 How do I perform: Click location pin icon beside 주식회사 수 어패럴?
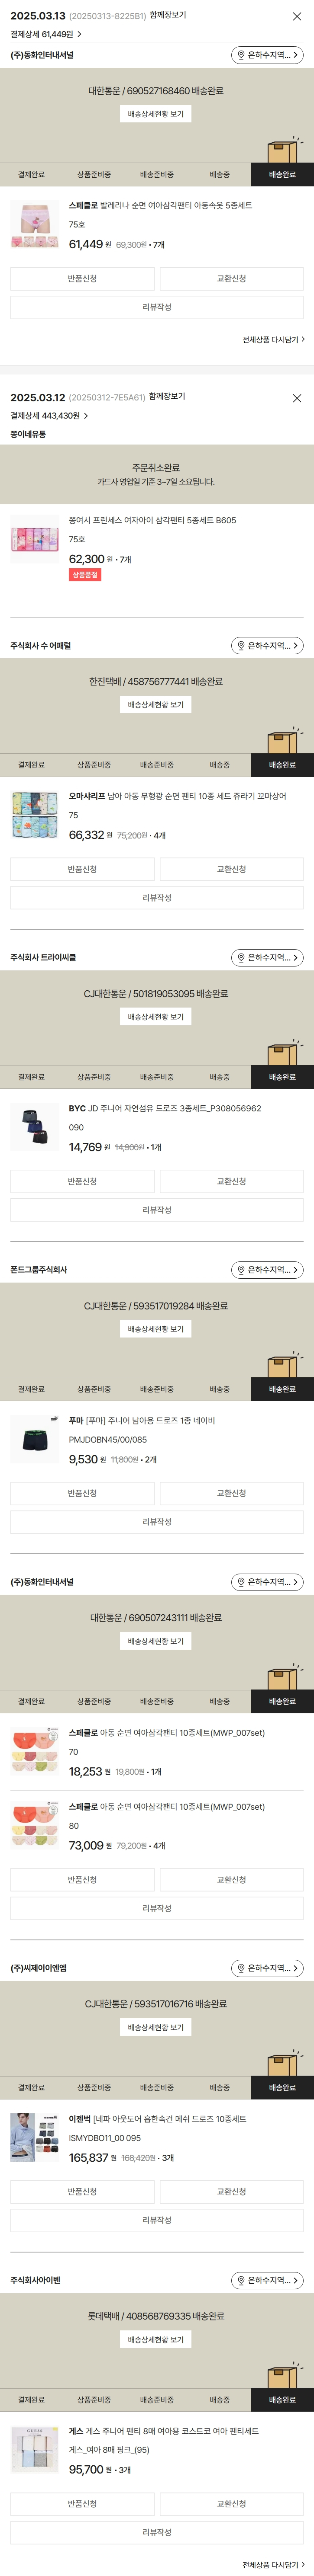click(x=241, y=646)
